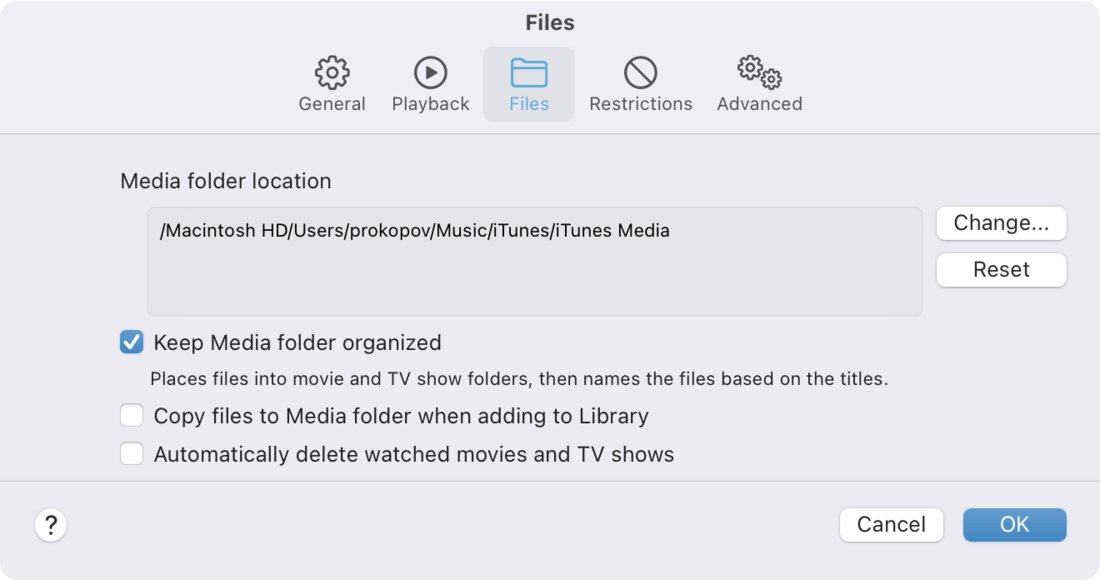Confirm settings with the OK button
1100x580 pixels.
coord(1014,525)
